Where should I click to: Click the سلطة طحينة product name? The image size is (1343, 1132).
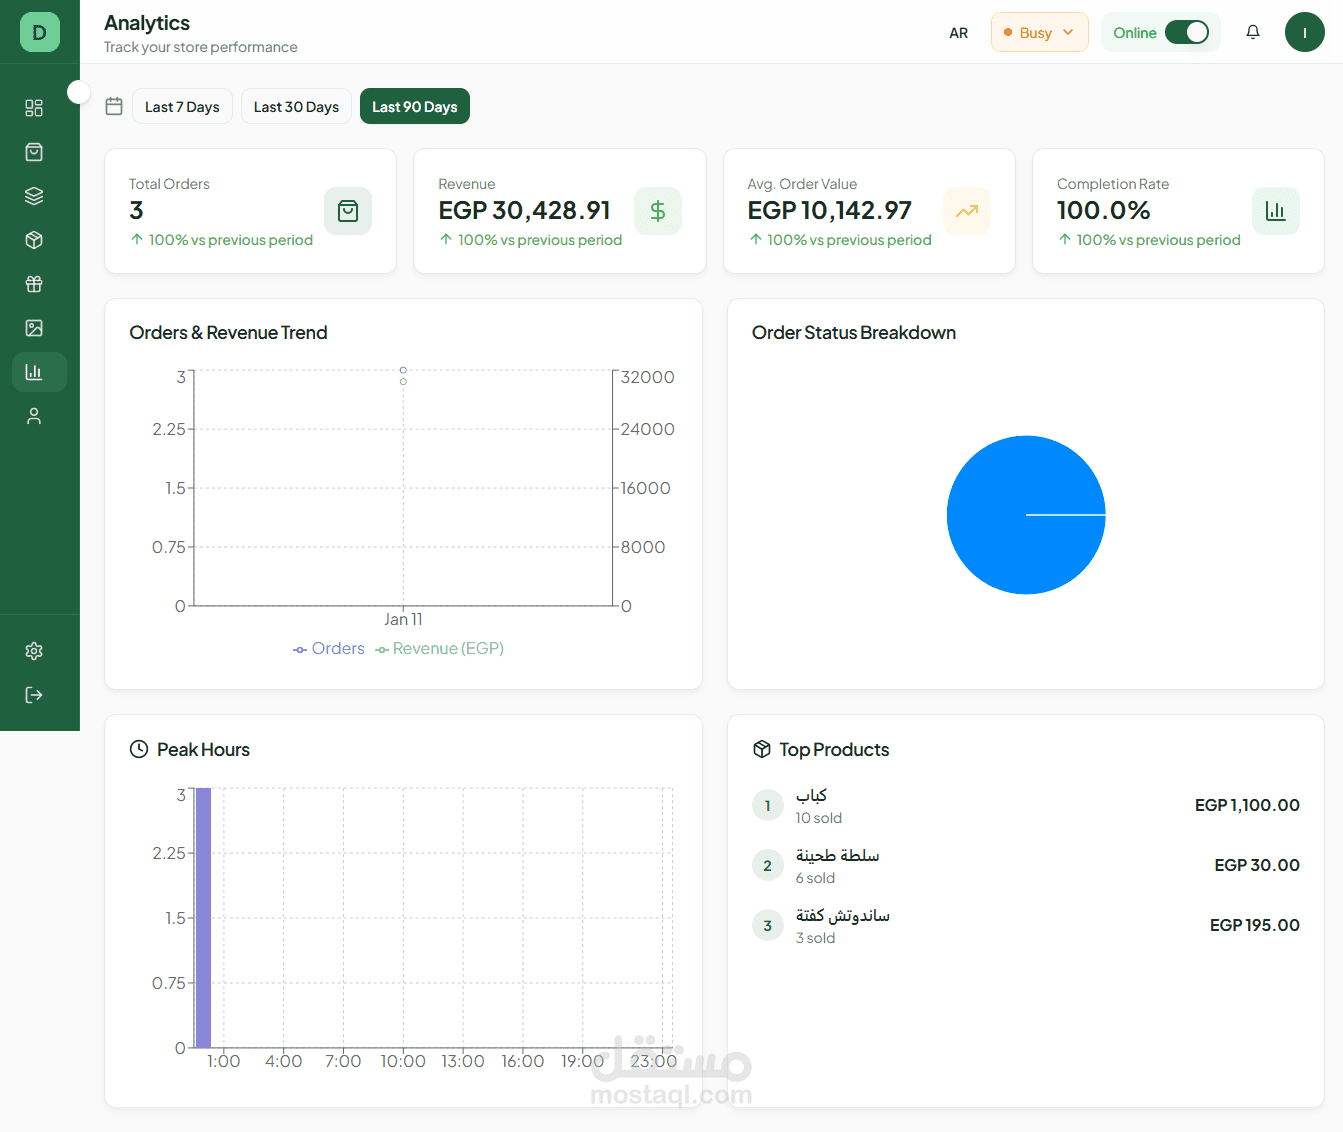(x=837, y=855)
